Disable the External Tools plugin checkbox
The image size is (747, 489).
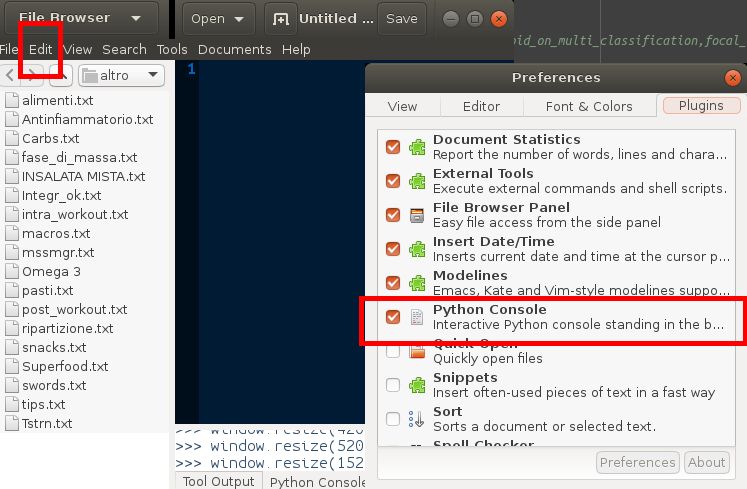pos(393,181)
